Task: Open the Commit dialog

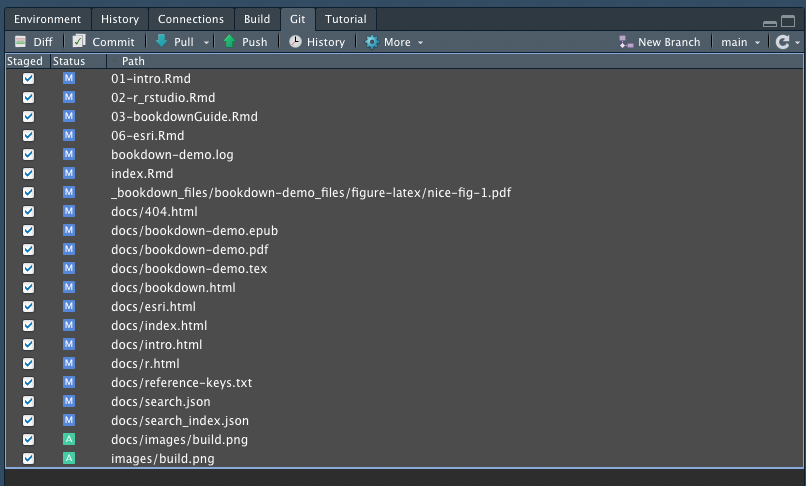Action: pos(103,42)
